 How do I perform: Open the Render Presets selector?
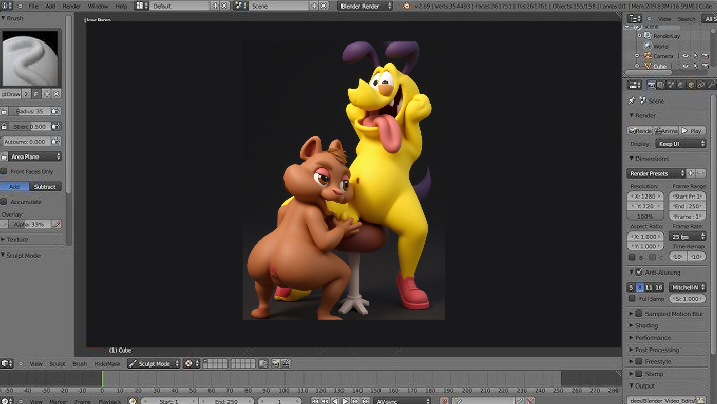(x=655, y=173)
